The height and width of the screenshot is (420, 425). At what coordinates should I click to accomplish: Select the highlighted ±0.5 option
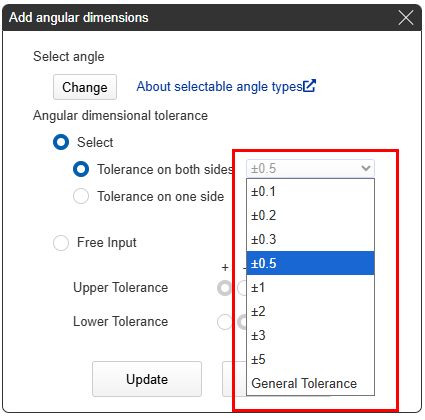[310, 263]
